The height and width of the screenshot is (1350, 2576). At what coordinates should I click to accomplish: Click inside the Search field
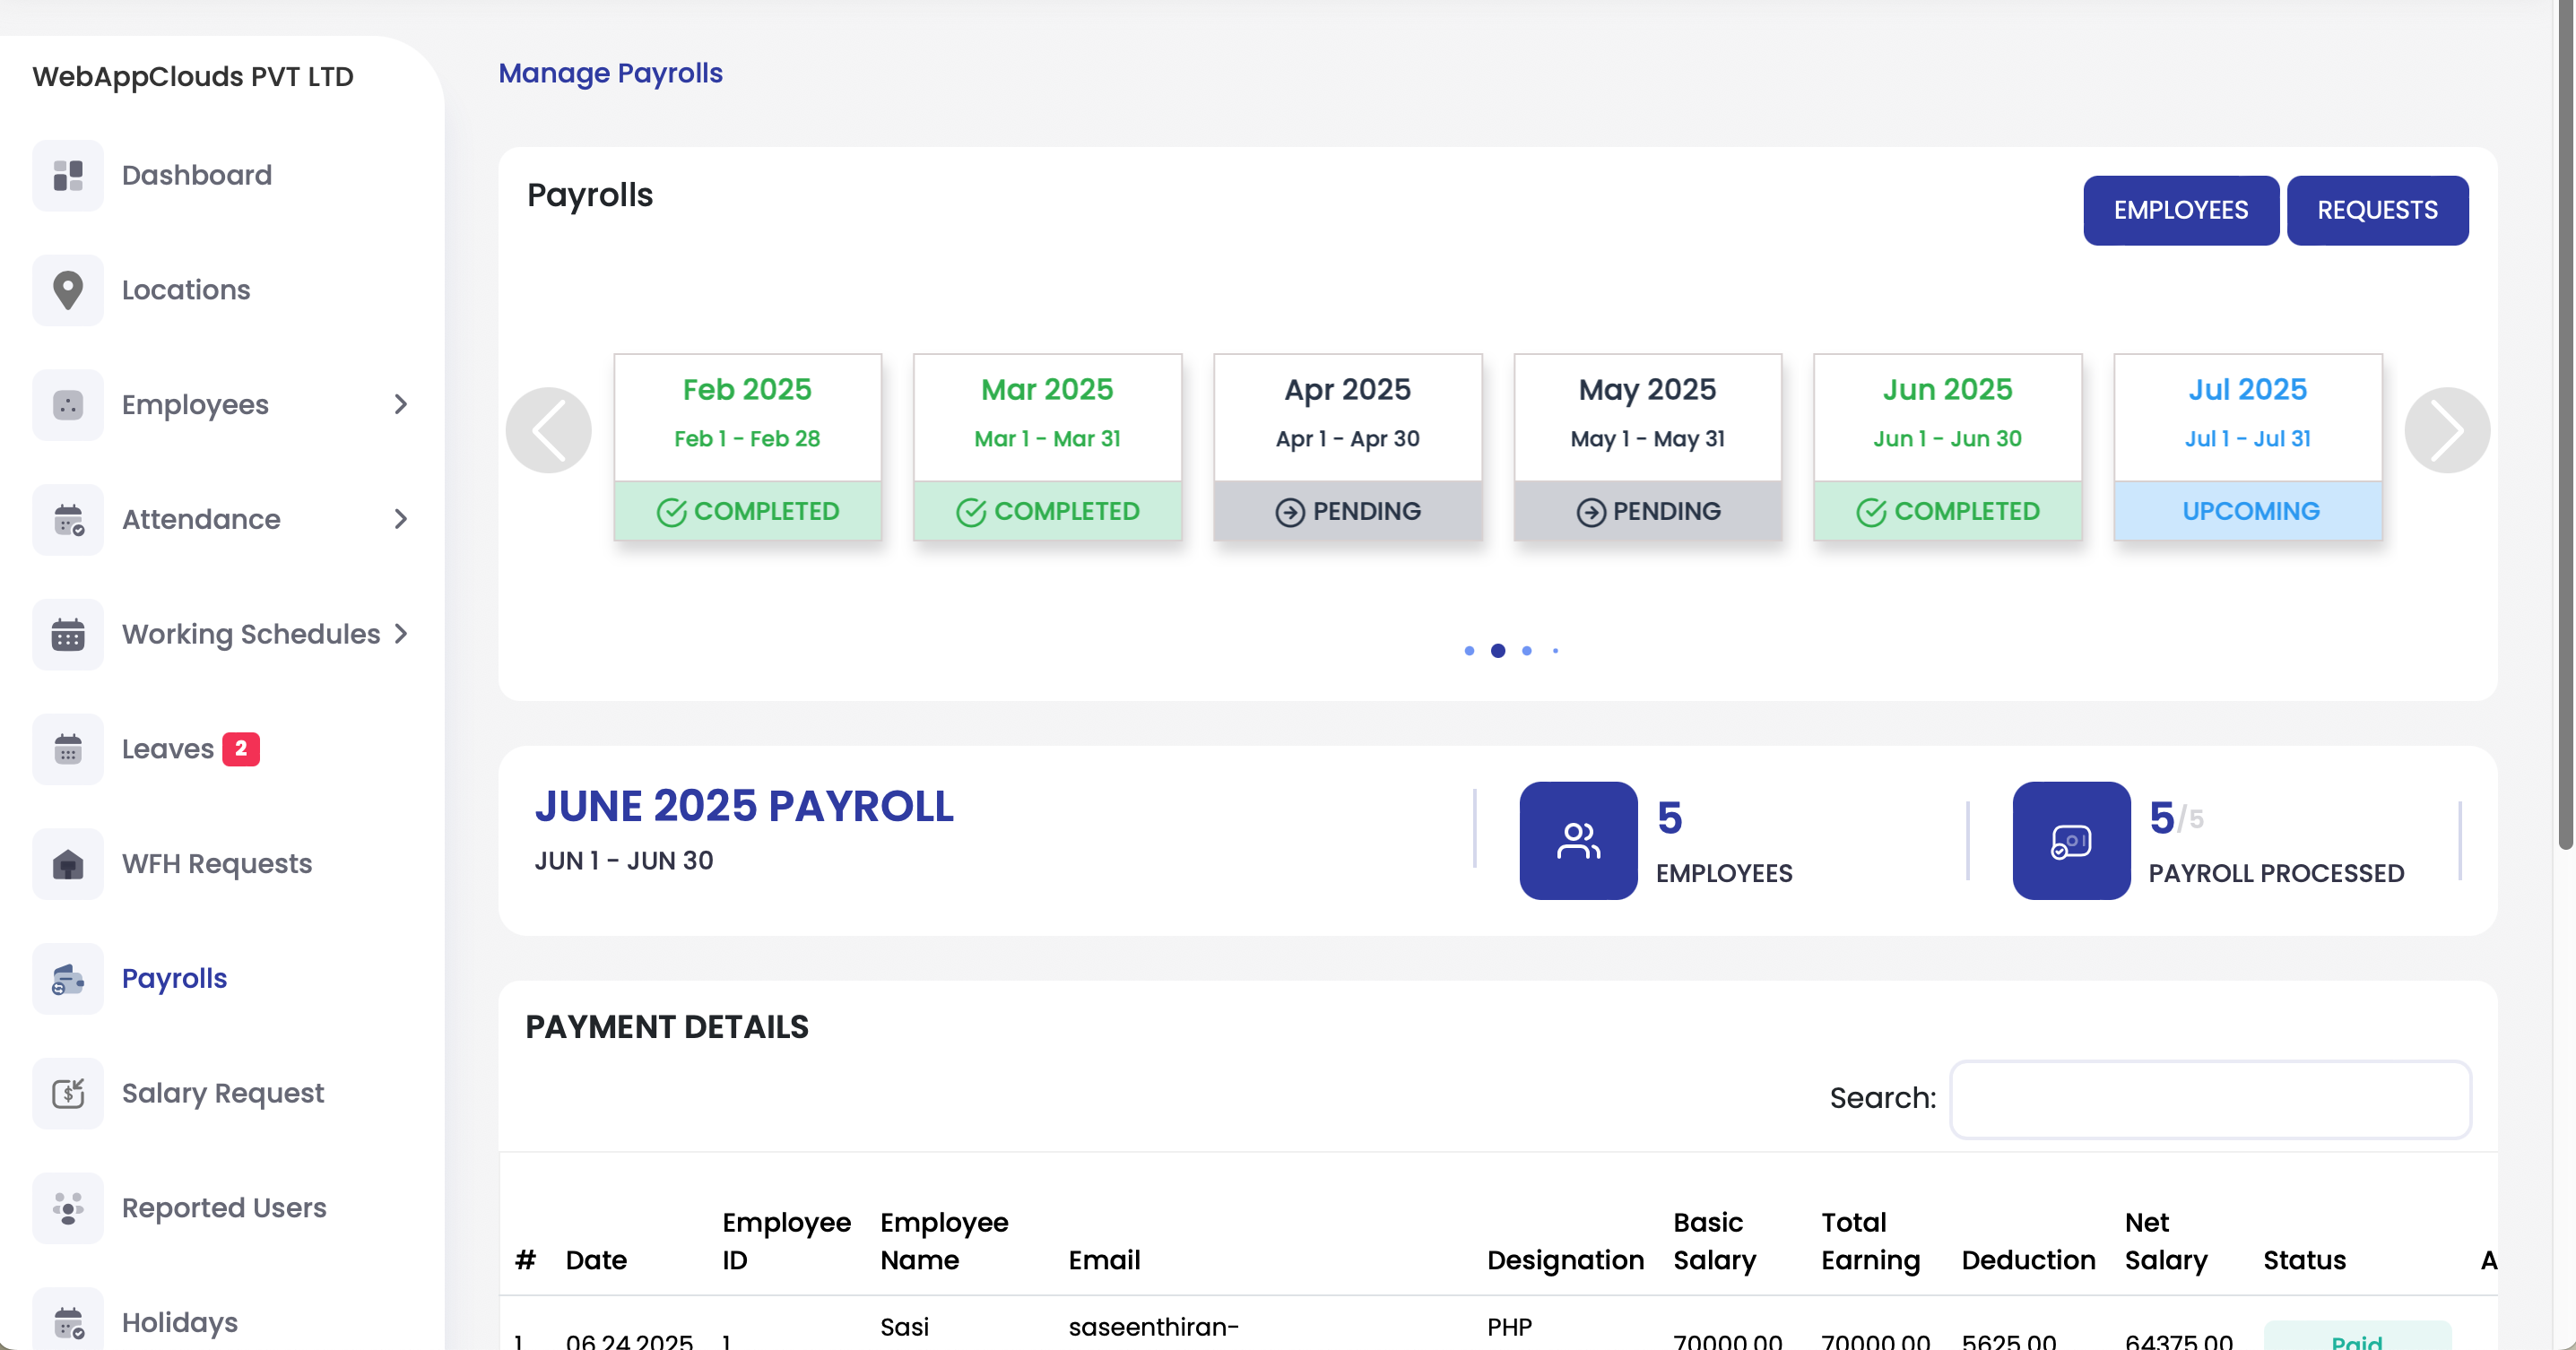tap(2209, 1100)
